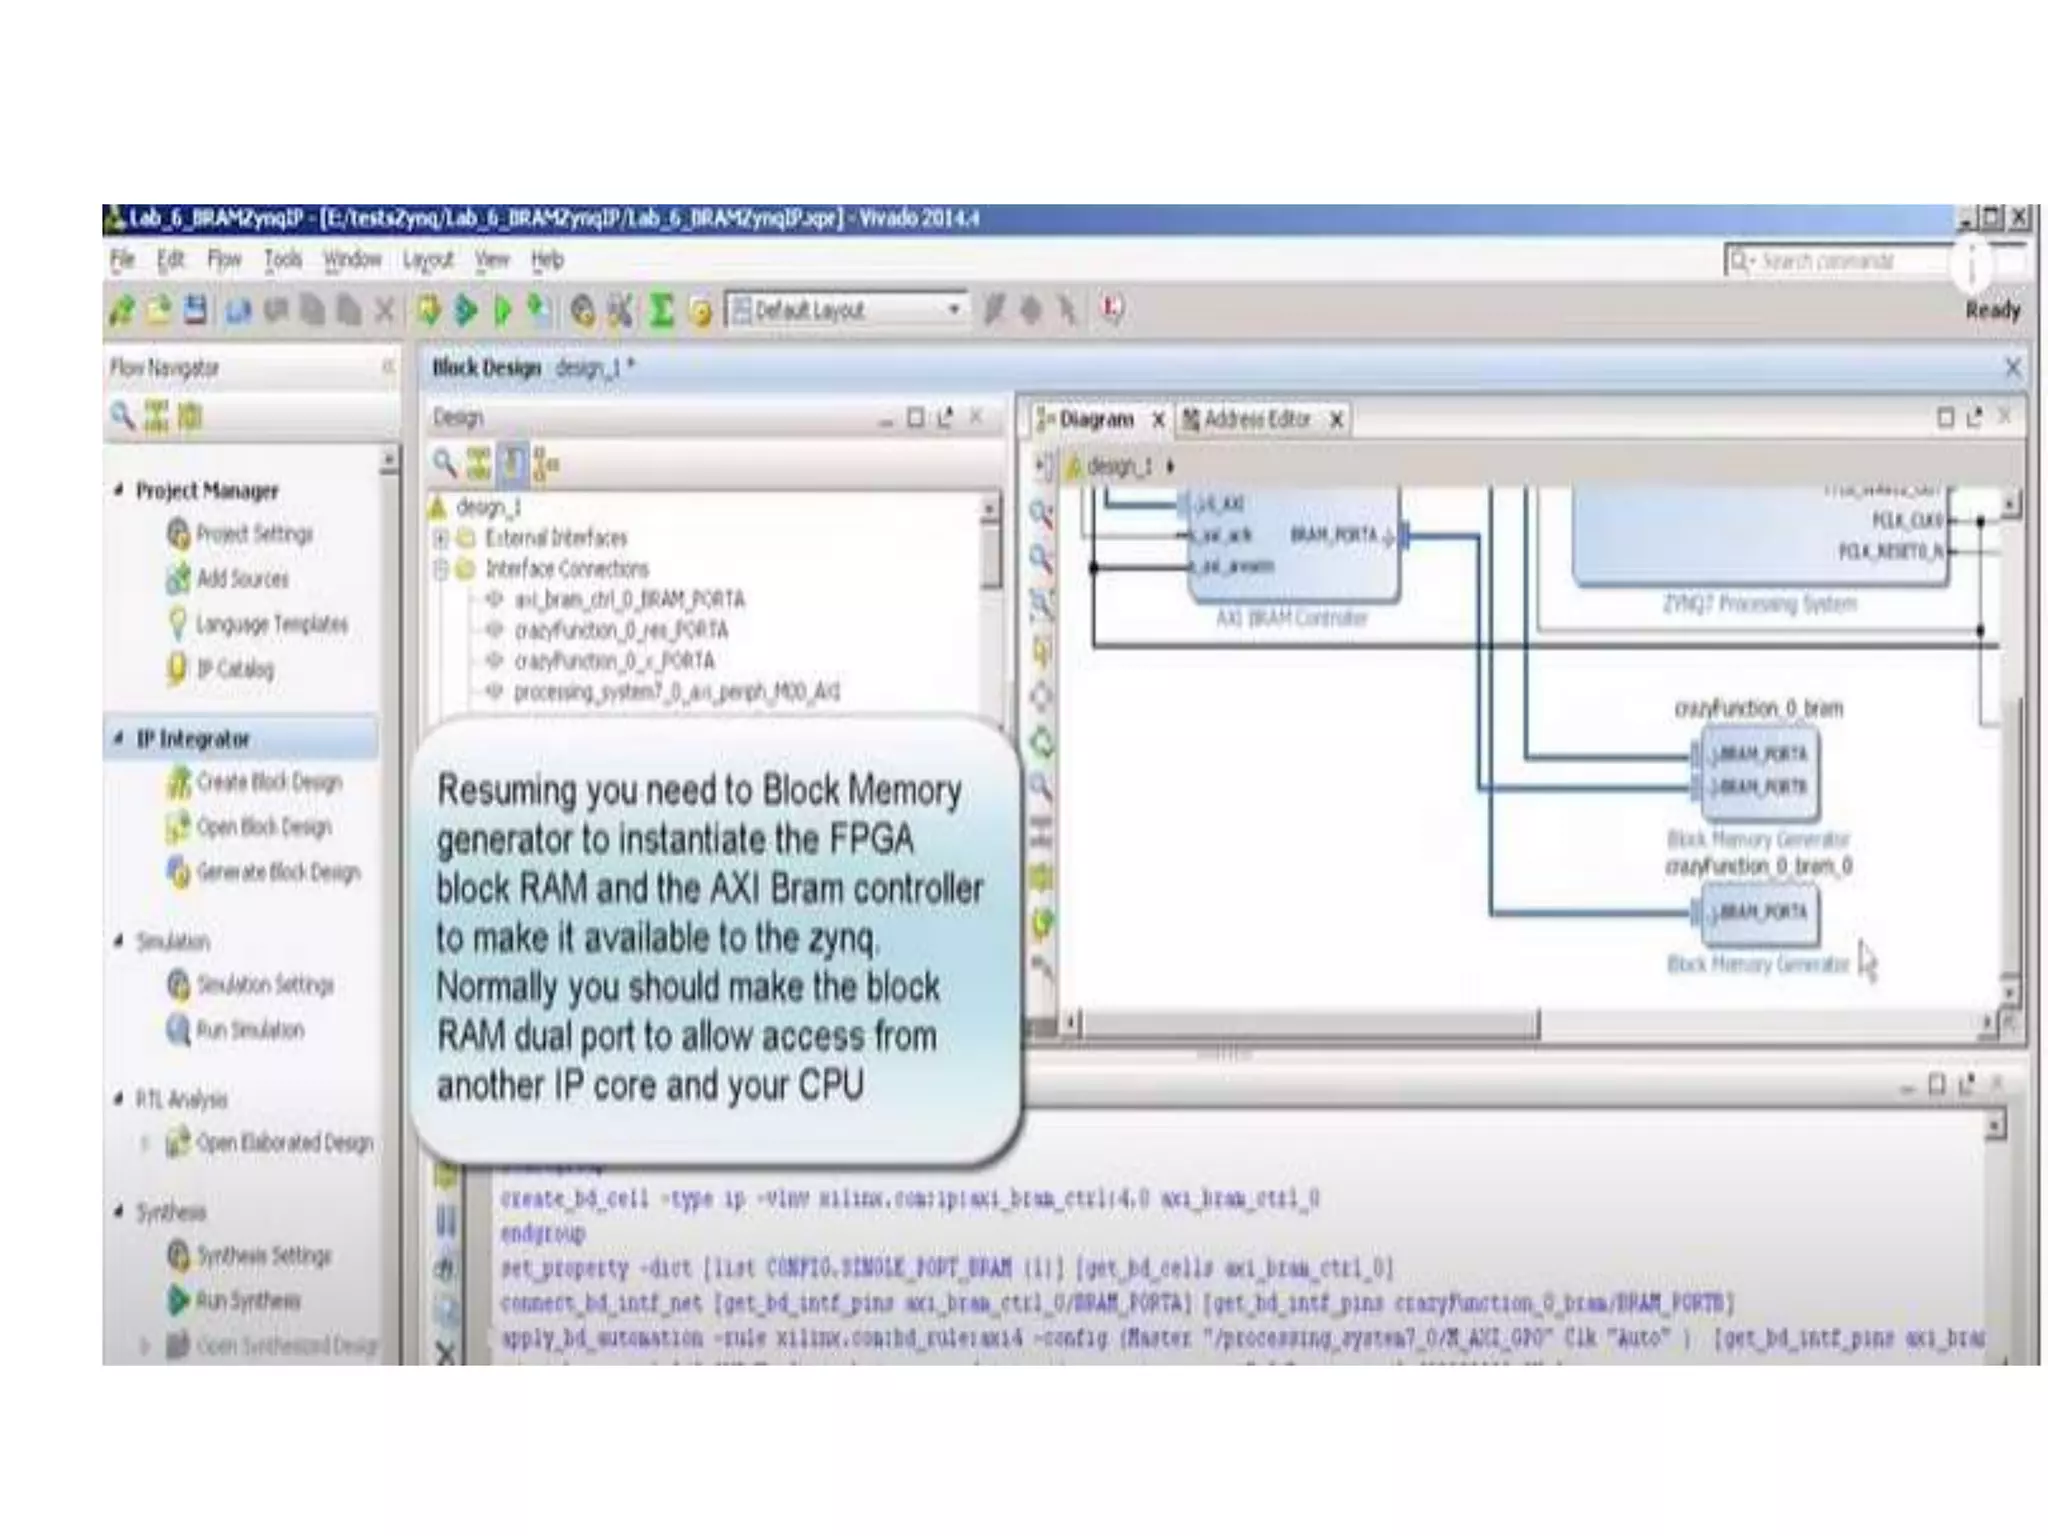Image resolution: width=2048 pixels, height=1536 pixels.
Task: Click Create Block Design link
Action: (268, 782)
